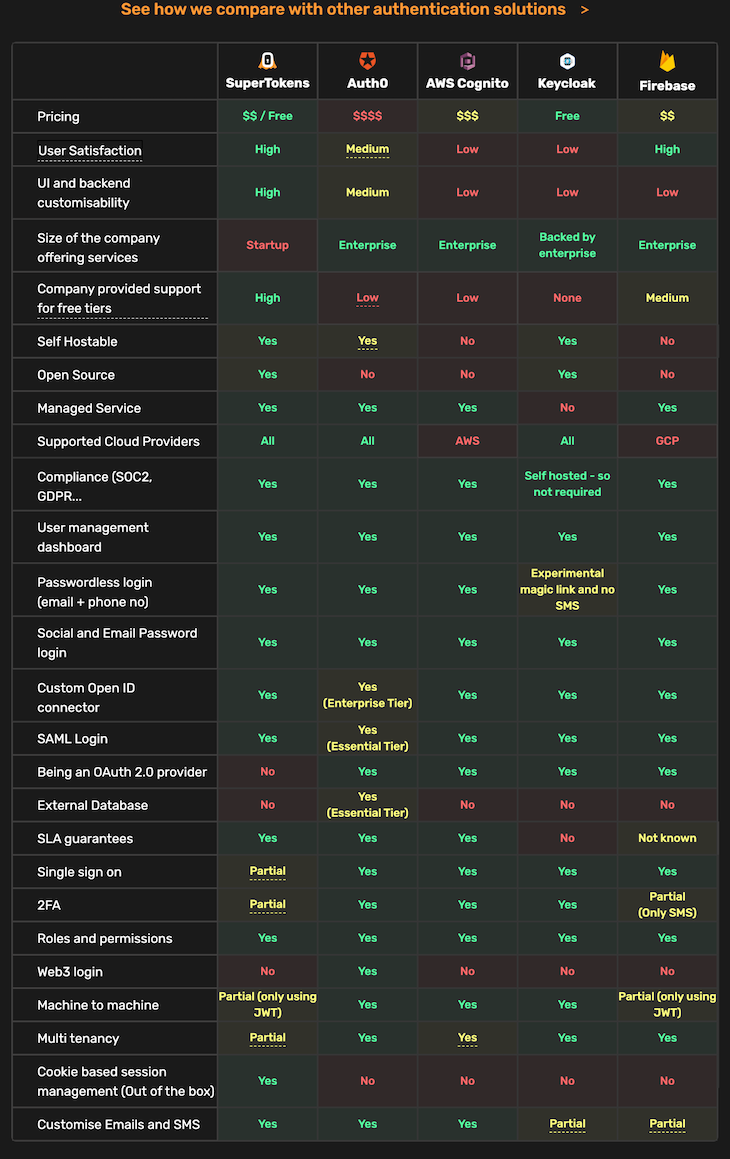Click the AWS Cognito logo icon

click(467, 61)
